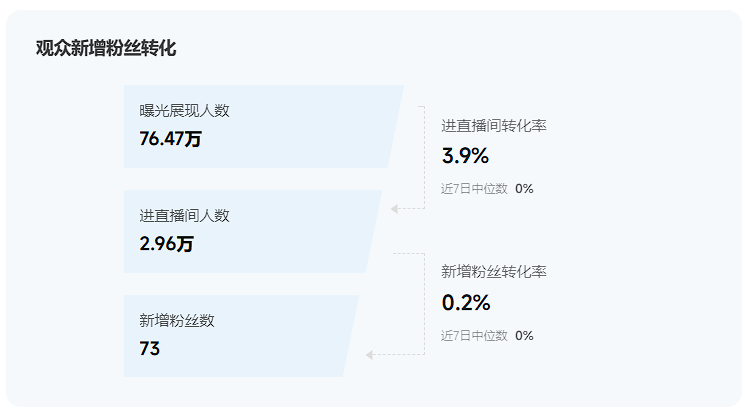
Task: Click the arrow pointing to 进直播间人数
Action: point(394,209)
